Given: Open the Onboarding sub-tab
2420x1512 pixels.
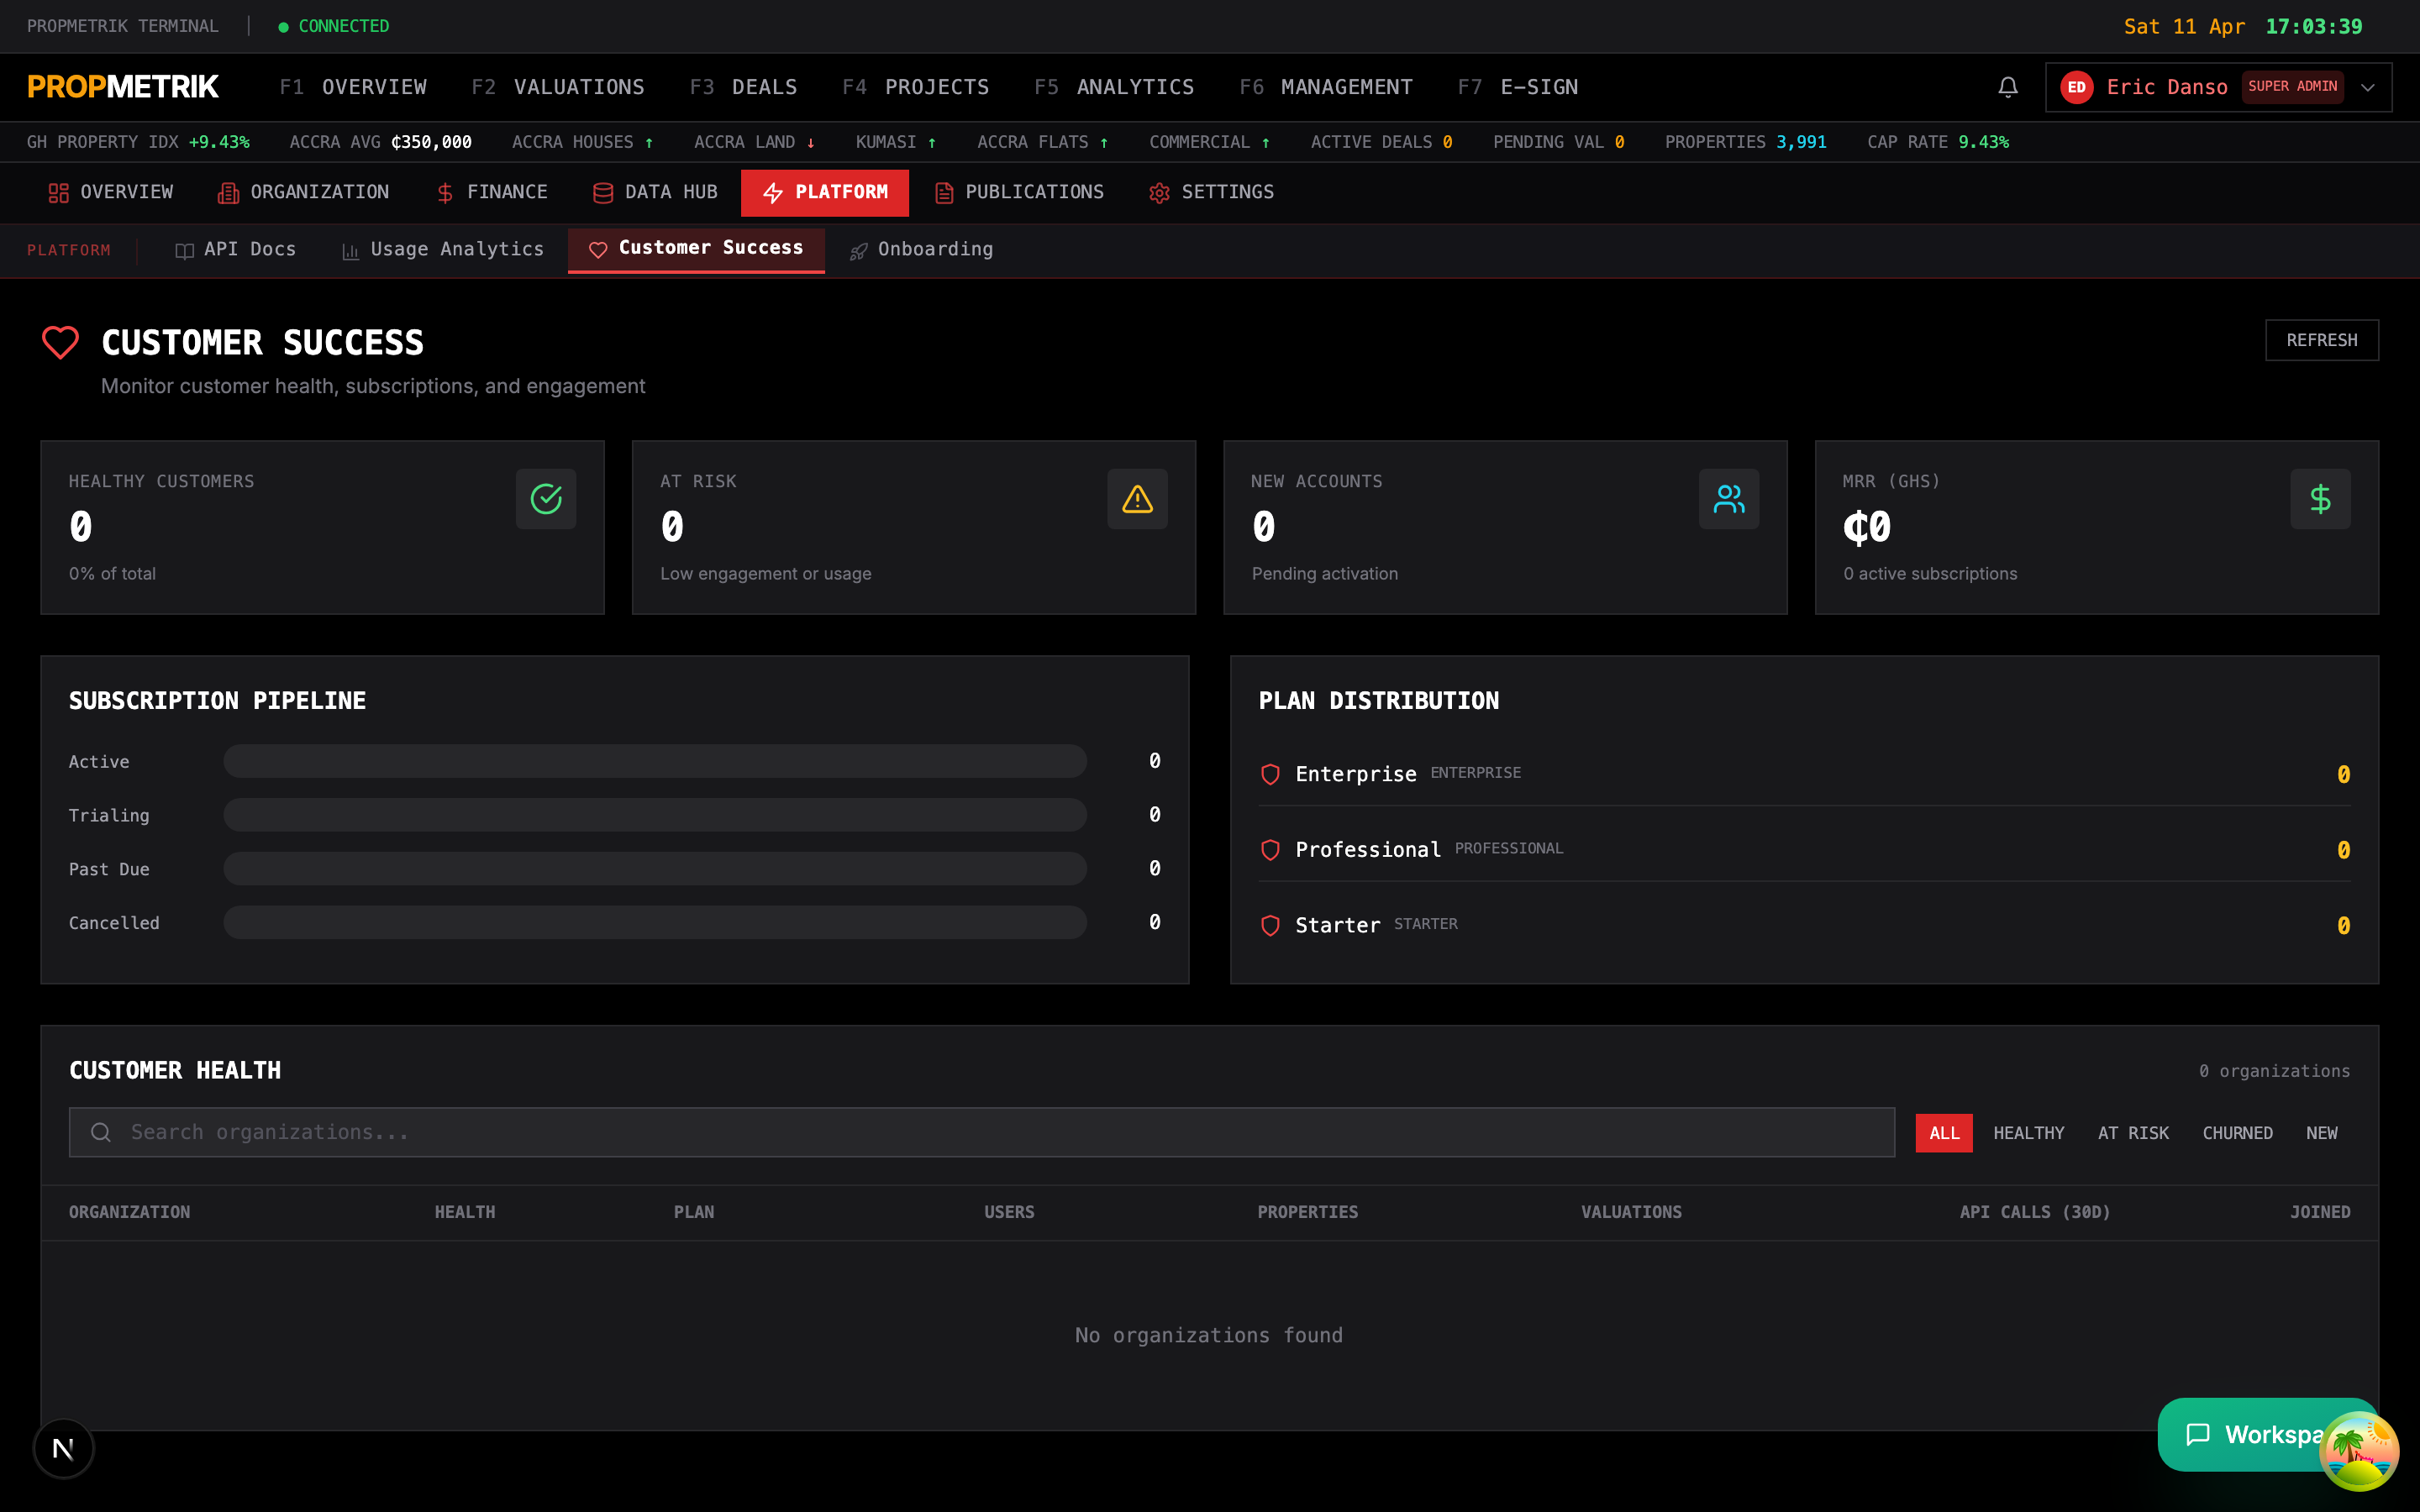Looking at the screenshot, I should [x=921, y=250].
